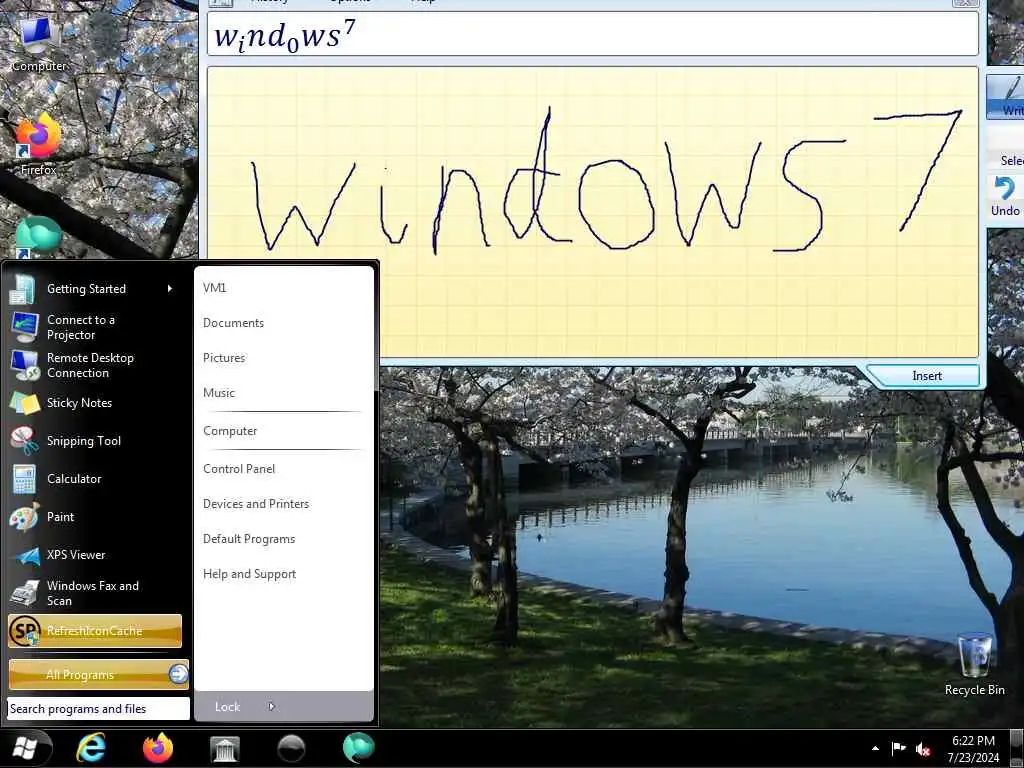This screenshot has height=768, width=1024.
Task: Open the dark round taskbar app
Action: click(291, 748)
